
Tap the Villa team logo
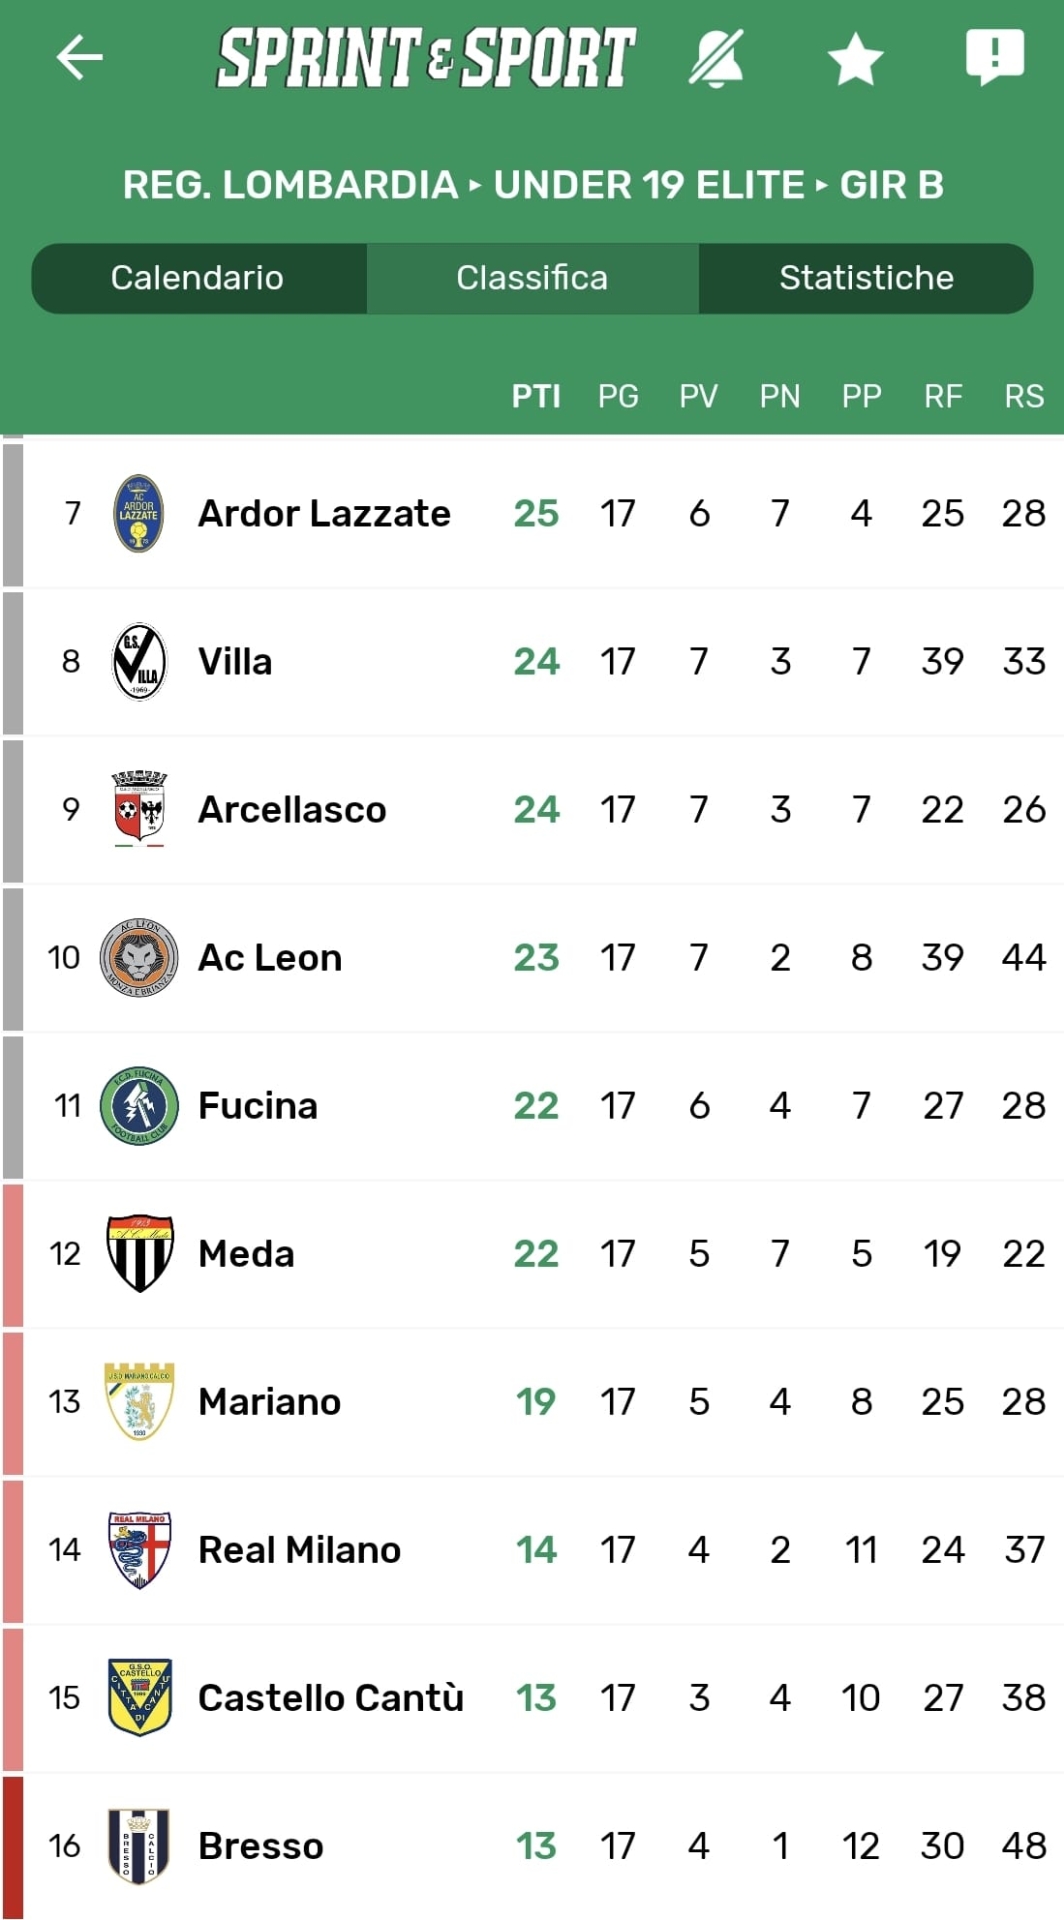(139, 661)
